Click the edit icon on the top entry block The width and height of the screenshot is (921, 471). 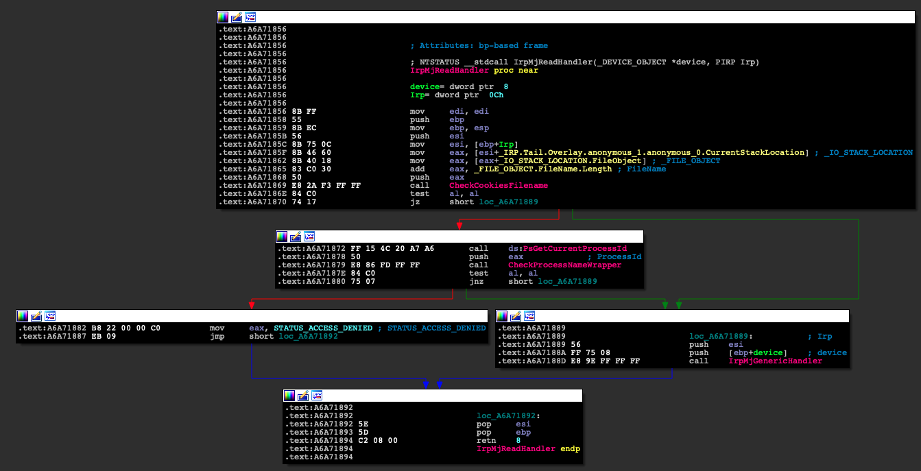pyautogui.click(x=237, y=18)
